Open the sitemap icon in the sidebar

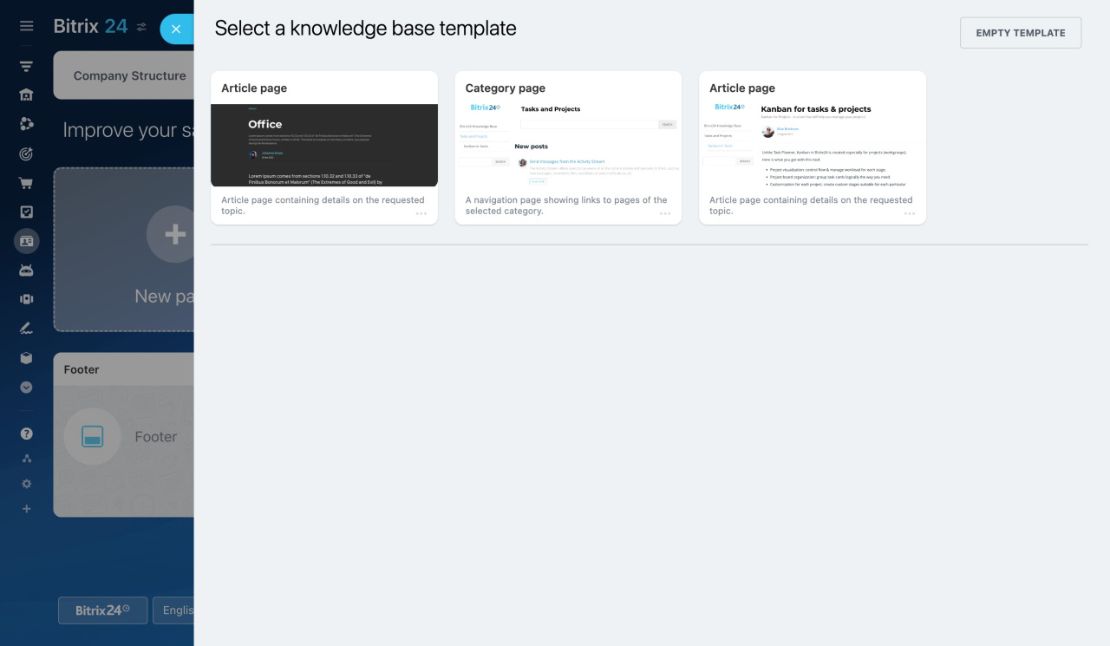[26, 458]
